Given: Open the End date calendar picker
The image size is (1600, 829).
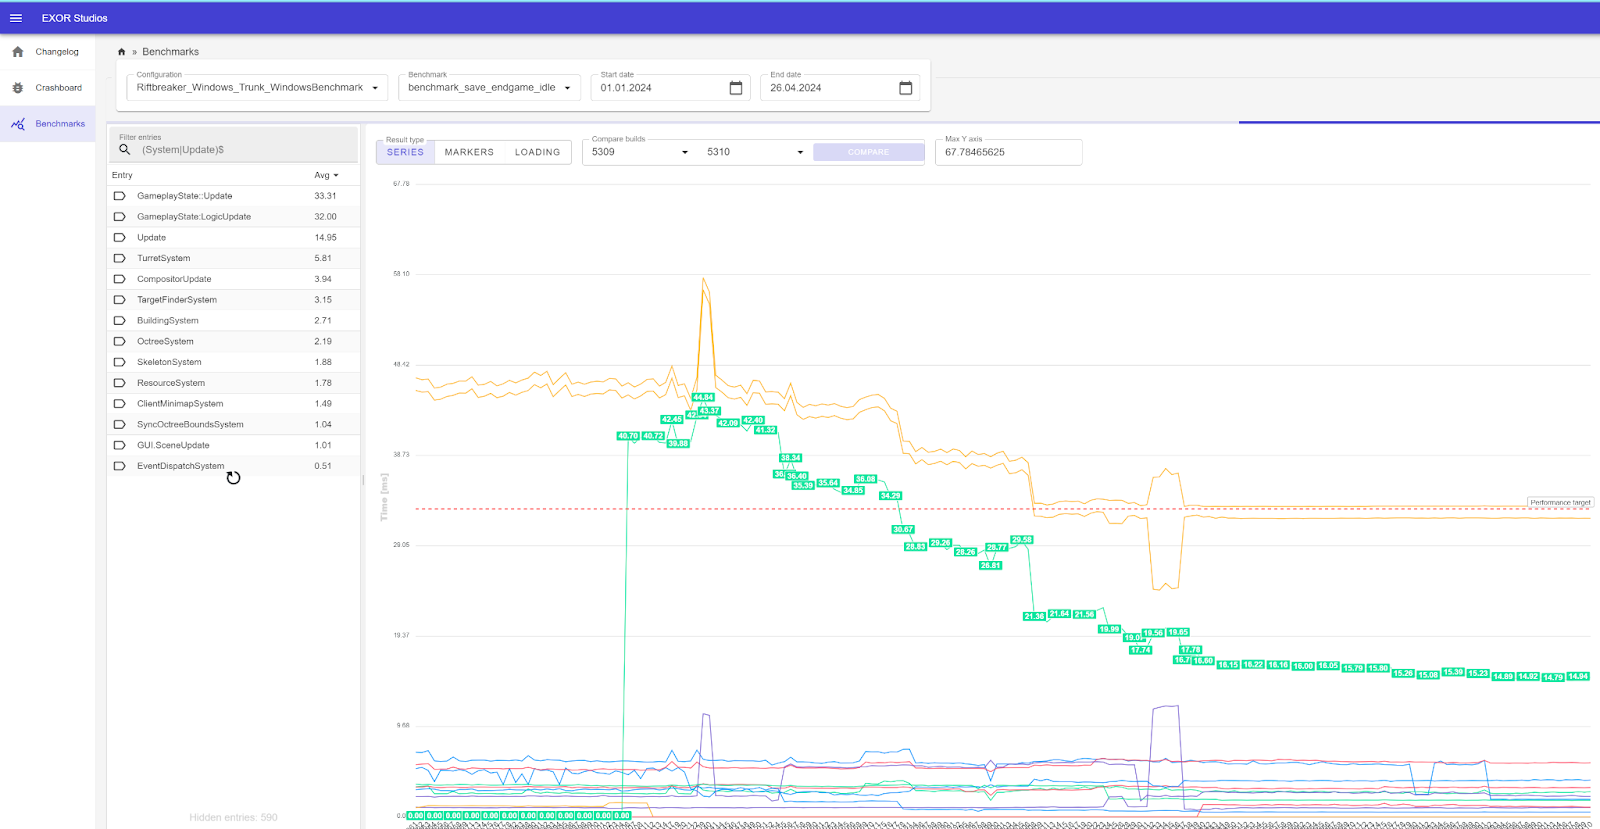Looking at the screenshot, I should (905, 88).
